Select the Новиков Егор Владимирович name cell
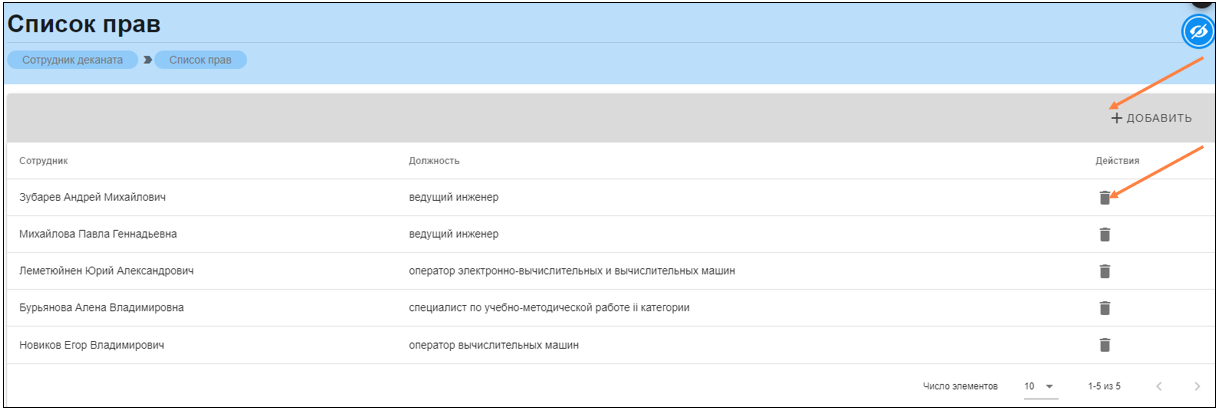Image resolution: width=1218 pixels, height=411 pixels. point(91,345)
